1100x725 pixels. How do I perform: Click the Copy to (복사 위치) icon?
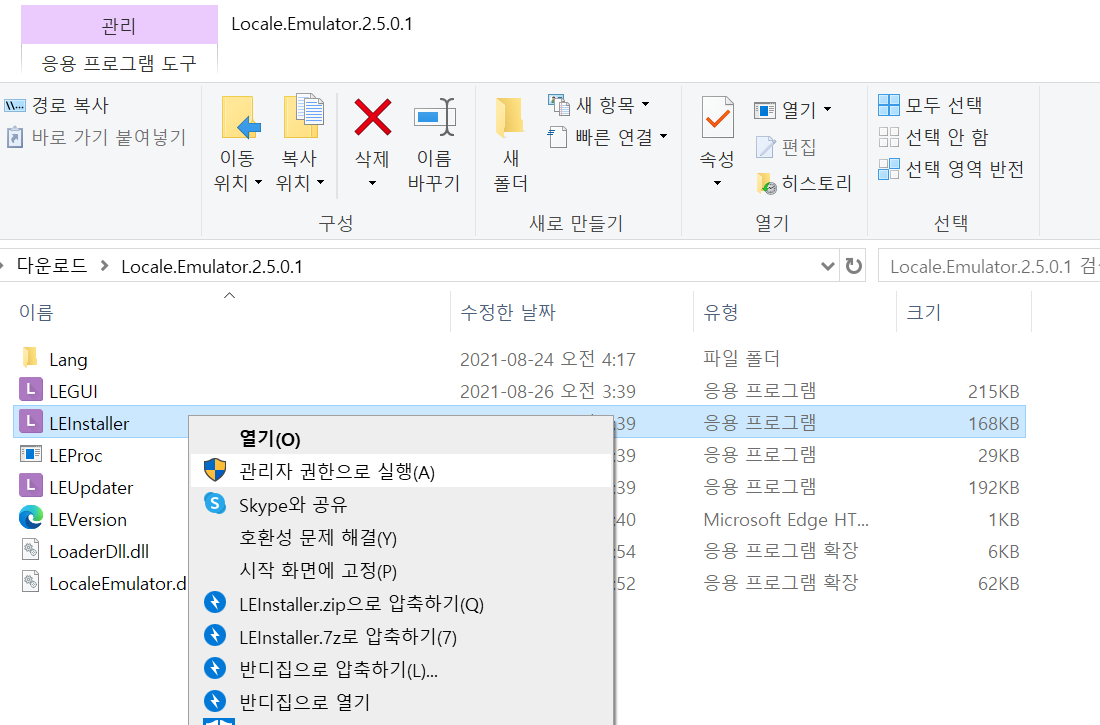tap(302, 116)
